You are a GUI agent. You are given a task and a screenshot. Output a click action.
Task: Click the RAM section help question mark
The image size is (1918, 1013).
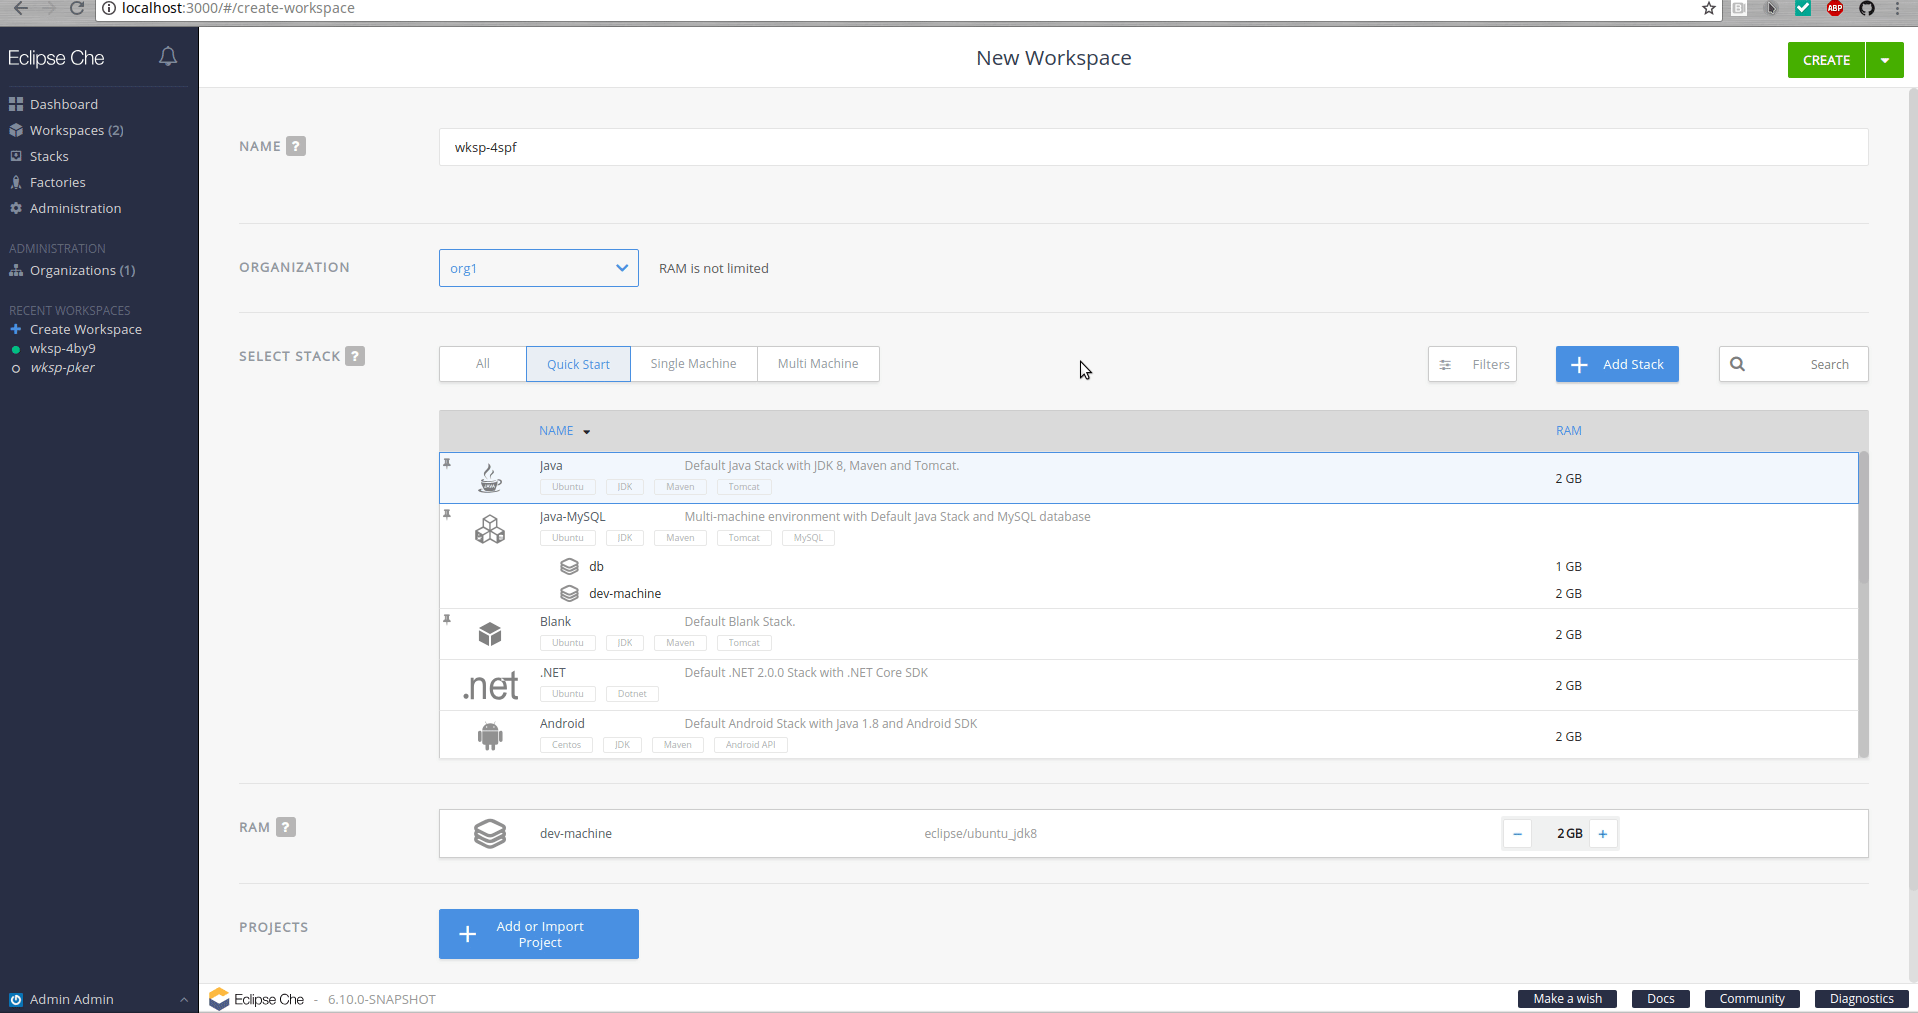pyautogui.click(x=286, y=827)
